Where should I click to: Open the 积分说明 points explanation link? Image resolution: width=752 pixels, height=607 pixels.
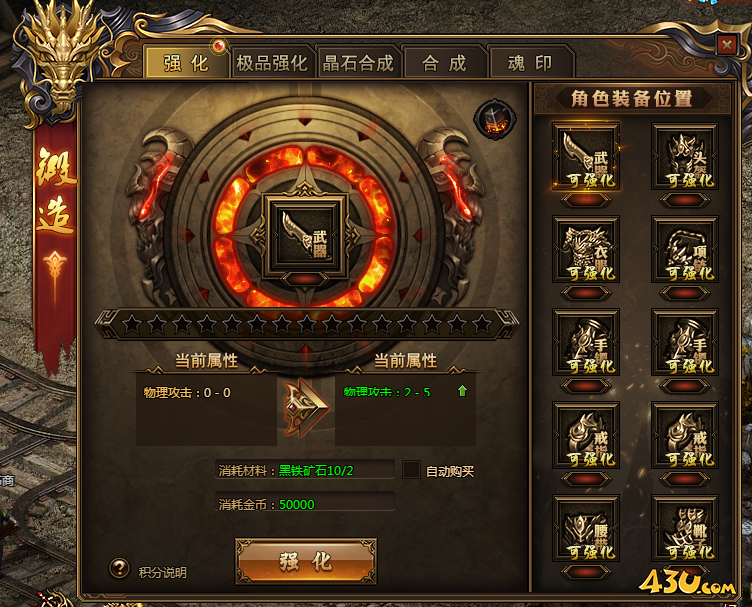coord(163,572)
